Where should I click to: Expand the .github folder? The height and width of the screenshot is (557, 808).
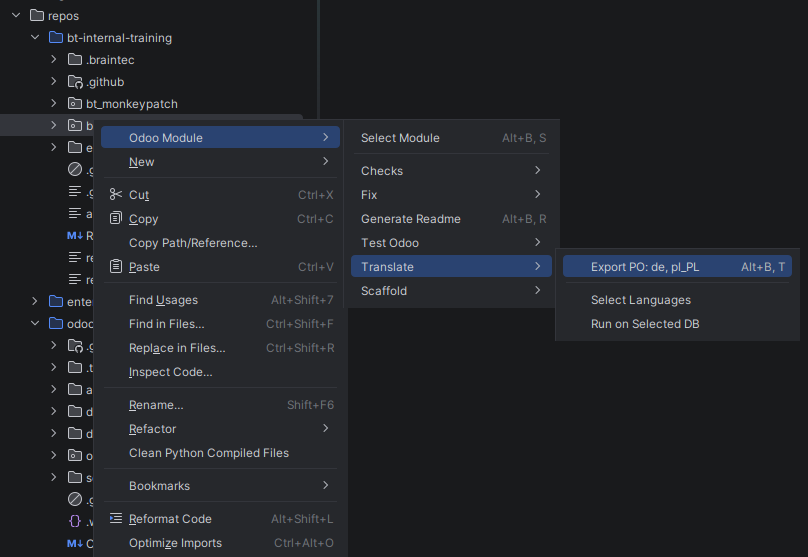click(x=54, y=81)
